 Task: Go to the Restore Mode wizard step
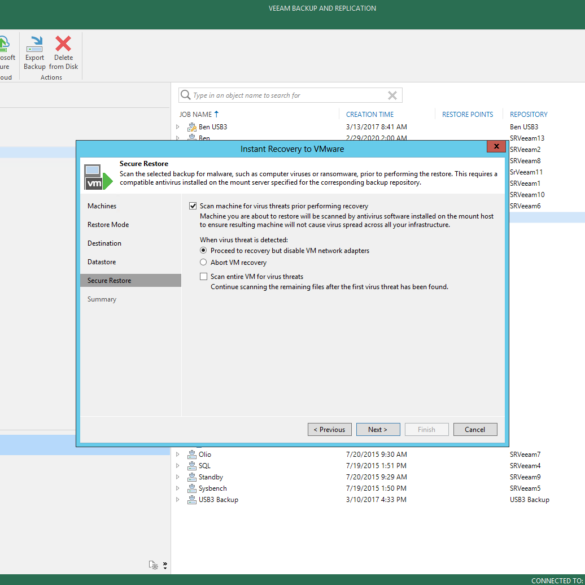(108, 225)
